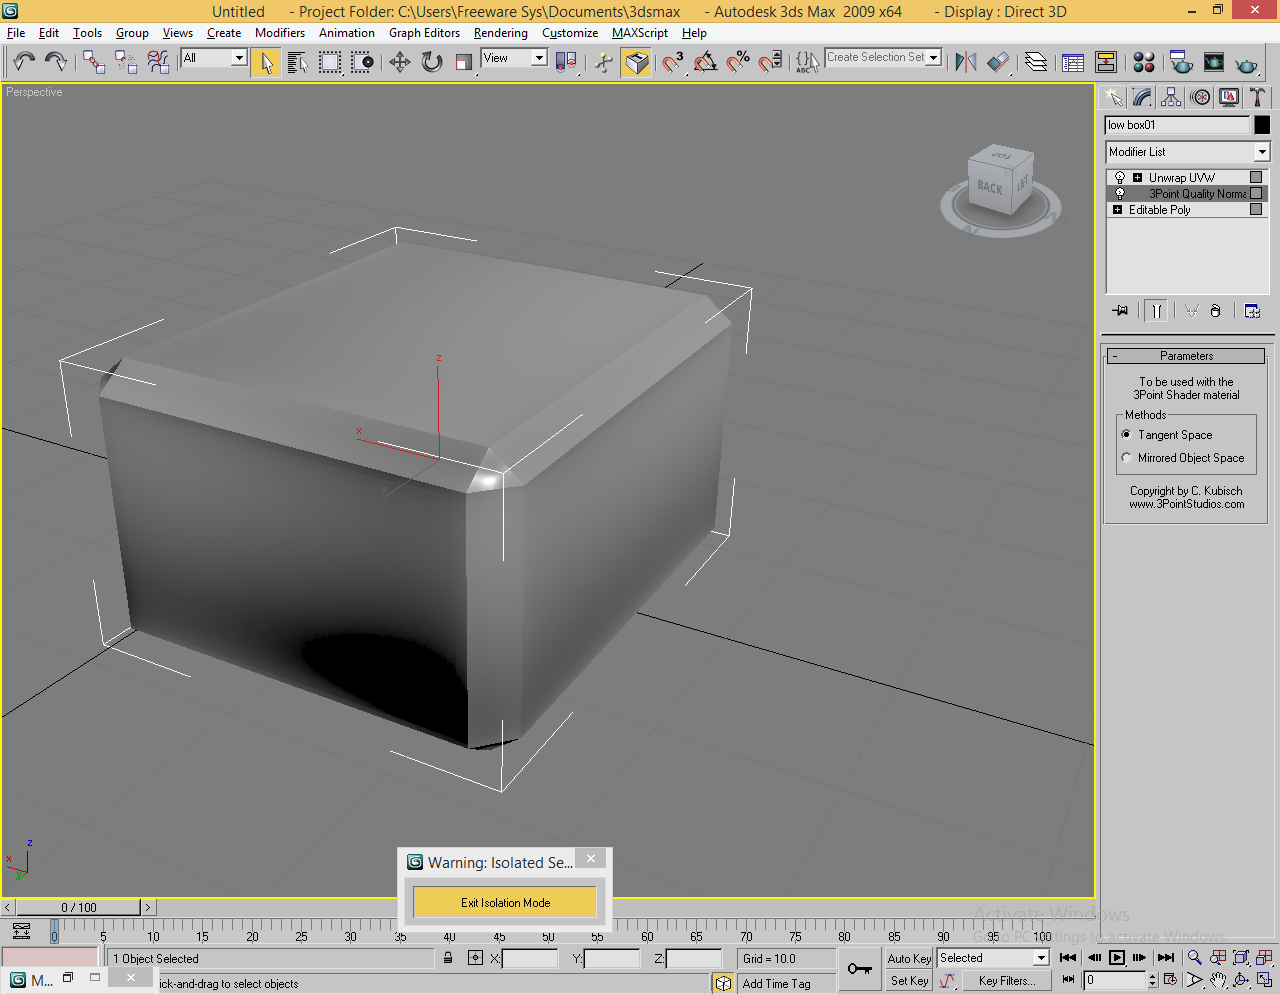Click the Quick Render teapot icon
Screen dimensions: 1280x994
pos(1246,62)
